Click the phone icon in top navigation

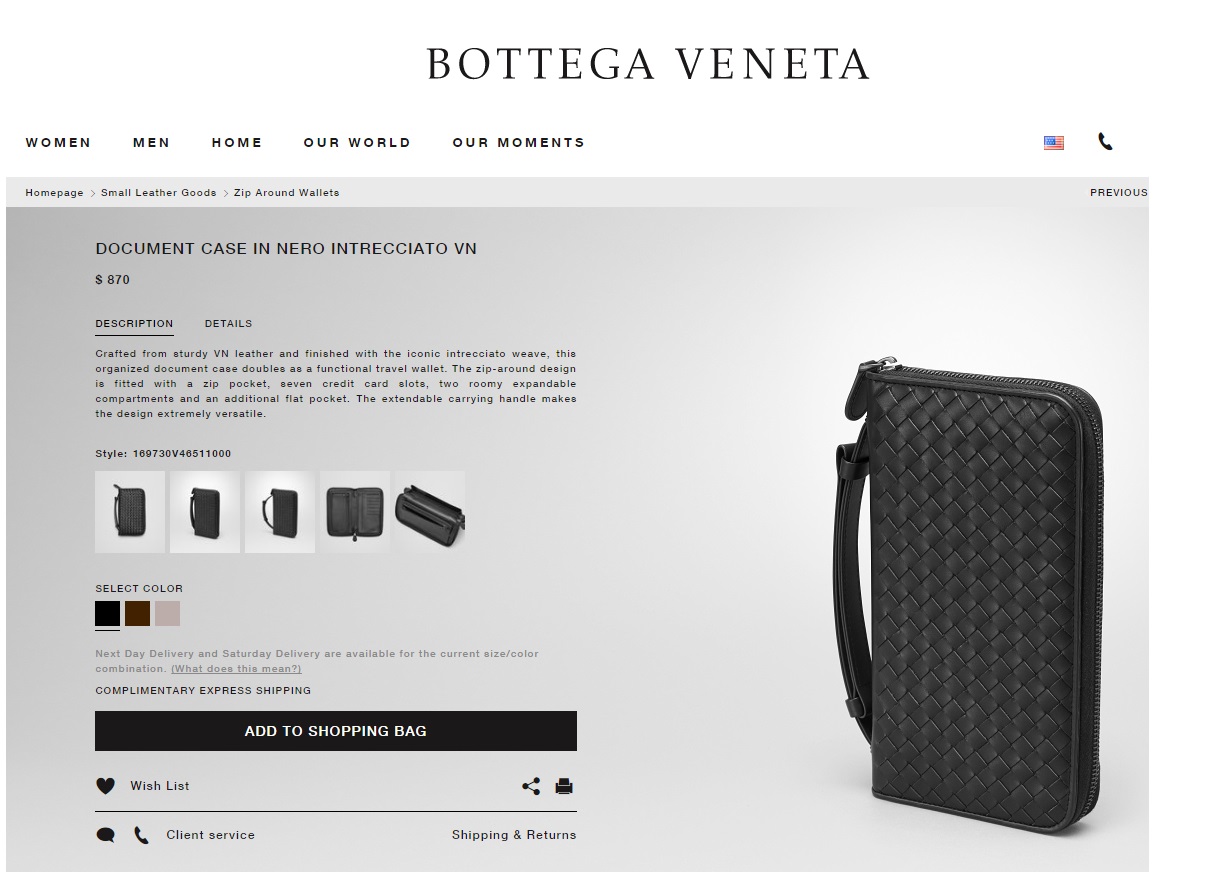pyautogui.click(x=1105, y=142)
